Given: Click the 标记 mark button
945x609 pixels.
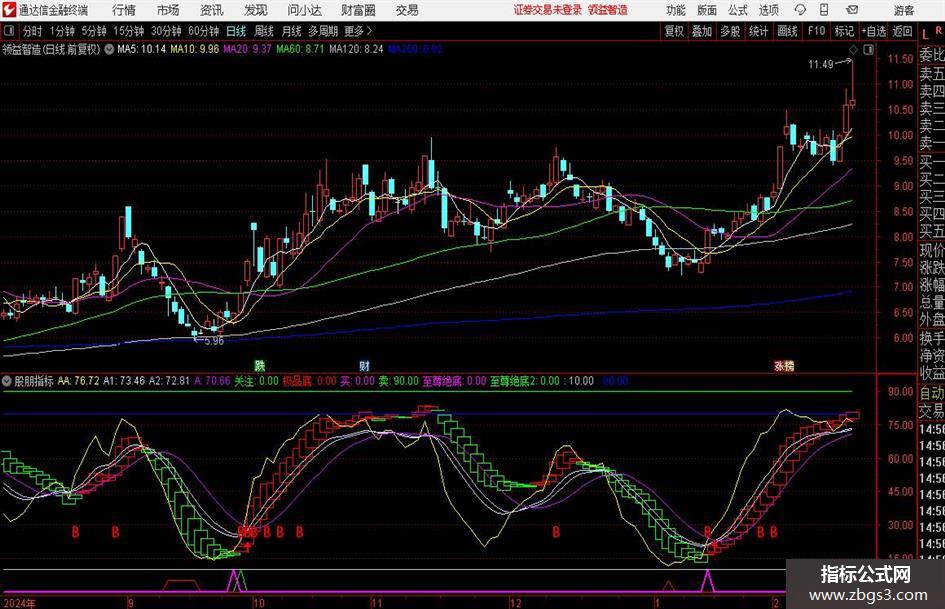Looking at the screenshot, I should click(844, 31).
